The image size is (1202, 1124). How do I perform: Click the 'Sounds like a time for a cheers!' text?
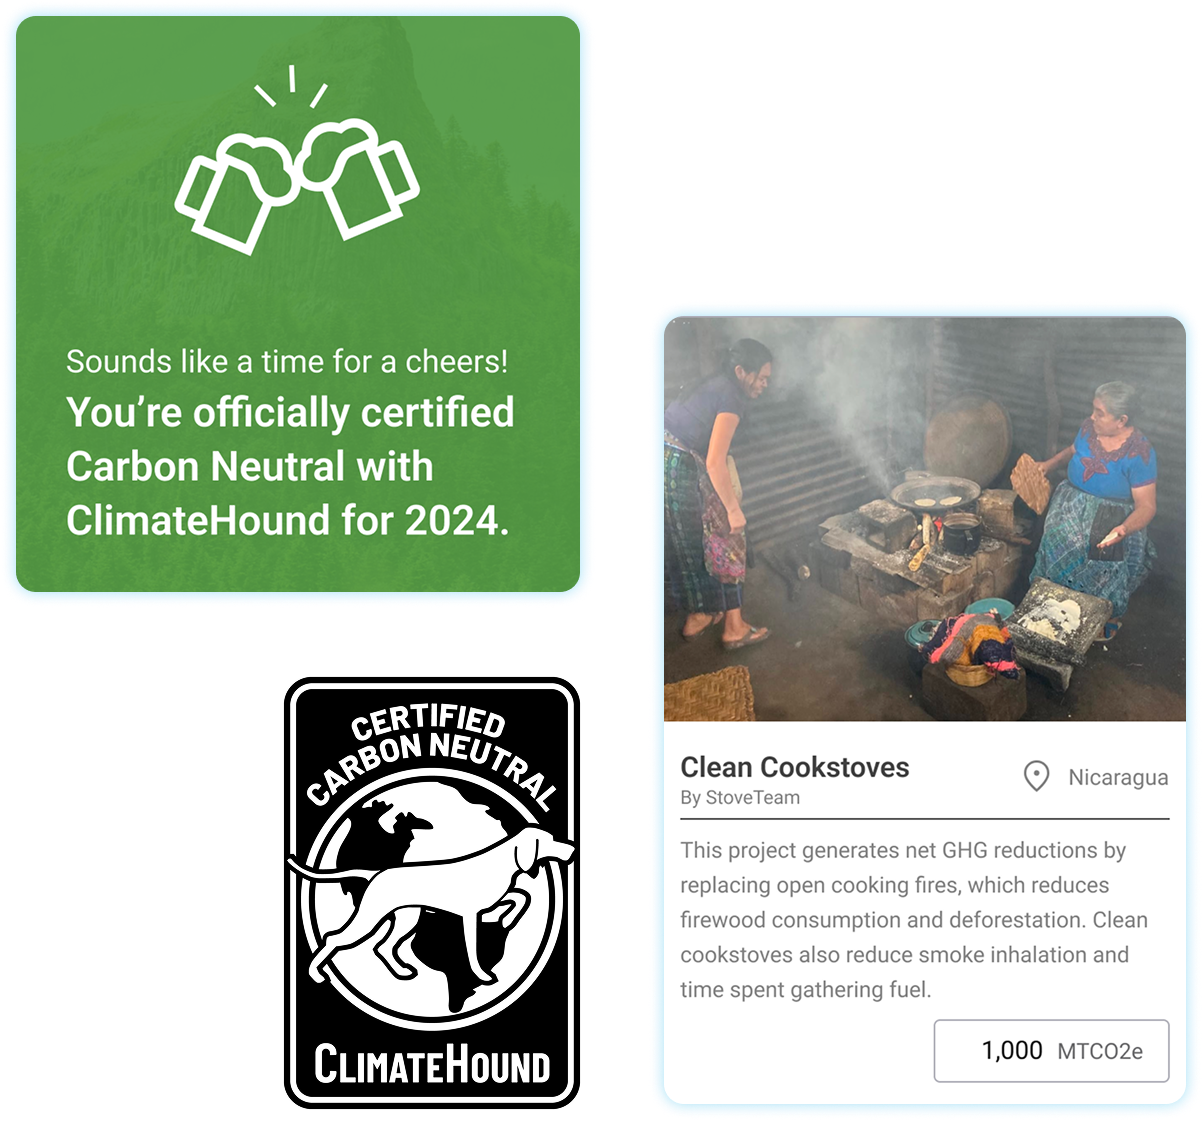pyautogui.click(x=287, y=361)
